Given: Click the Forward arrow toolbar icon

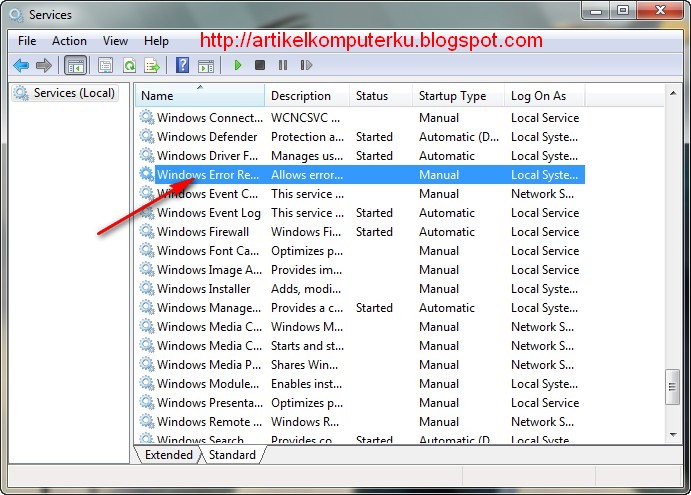Looking at the screenshot, I should coord(44,66).
